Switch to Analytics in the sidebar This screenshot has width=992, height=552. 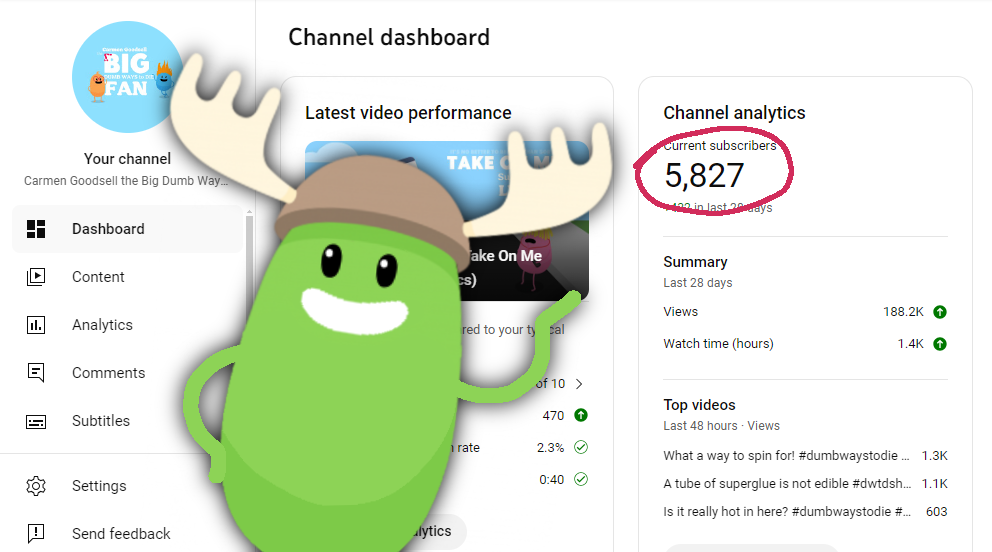[102, 325]
